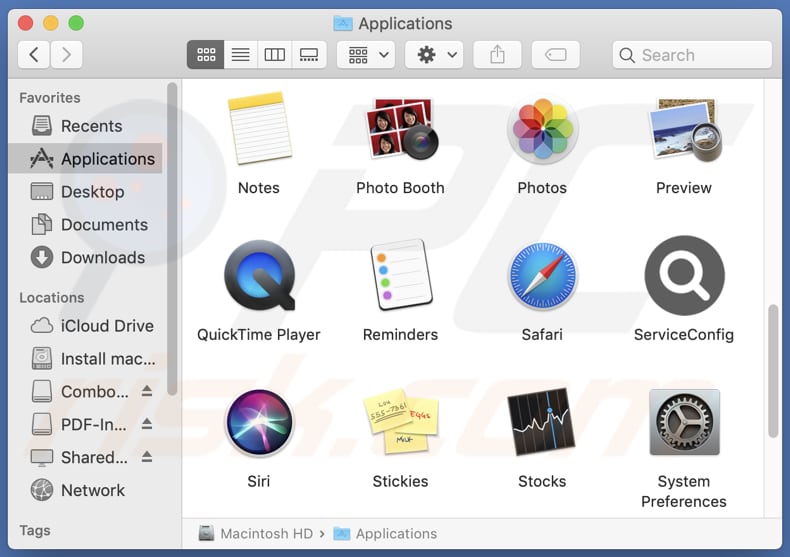This screenshot has height=557, width=790.
Task: Open Desktop in the sidebar
Action: coord(86,192)
